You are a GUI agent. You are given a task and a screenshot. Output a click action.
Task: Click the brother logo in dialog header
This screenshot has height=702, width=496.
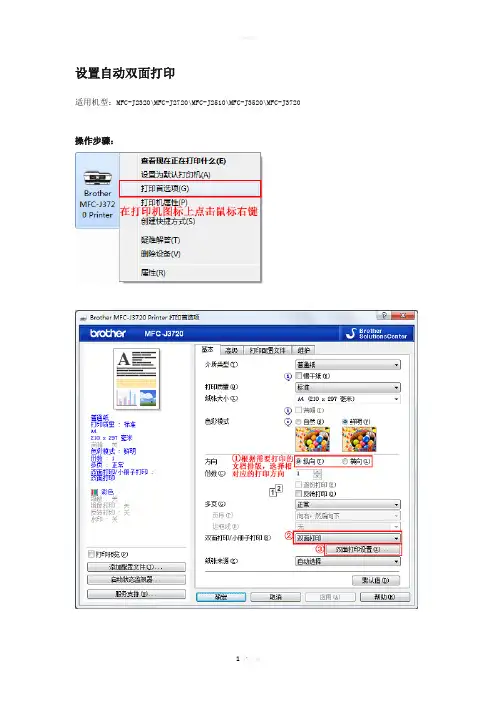107,334
